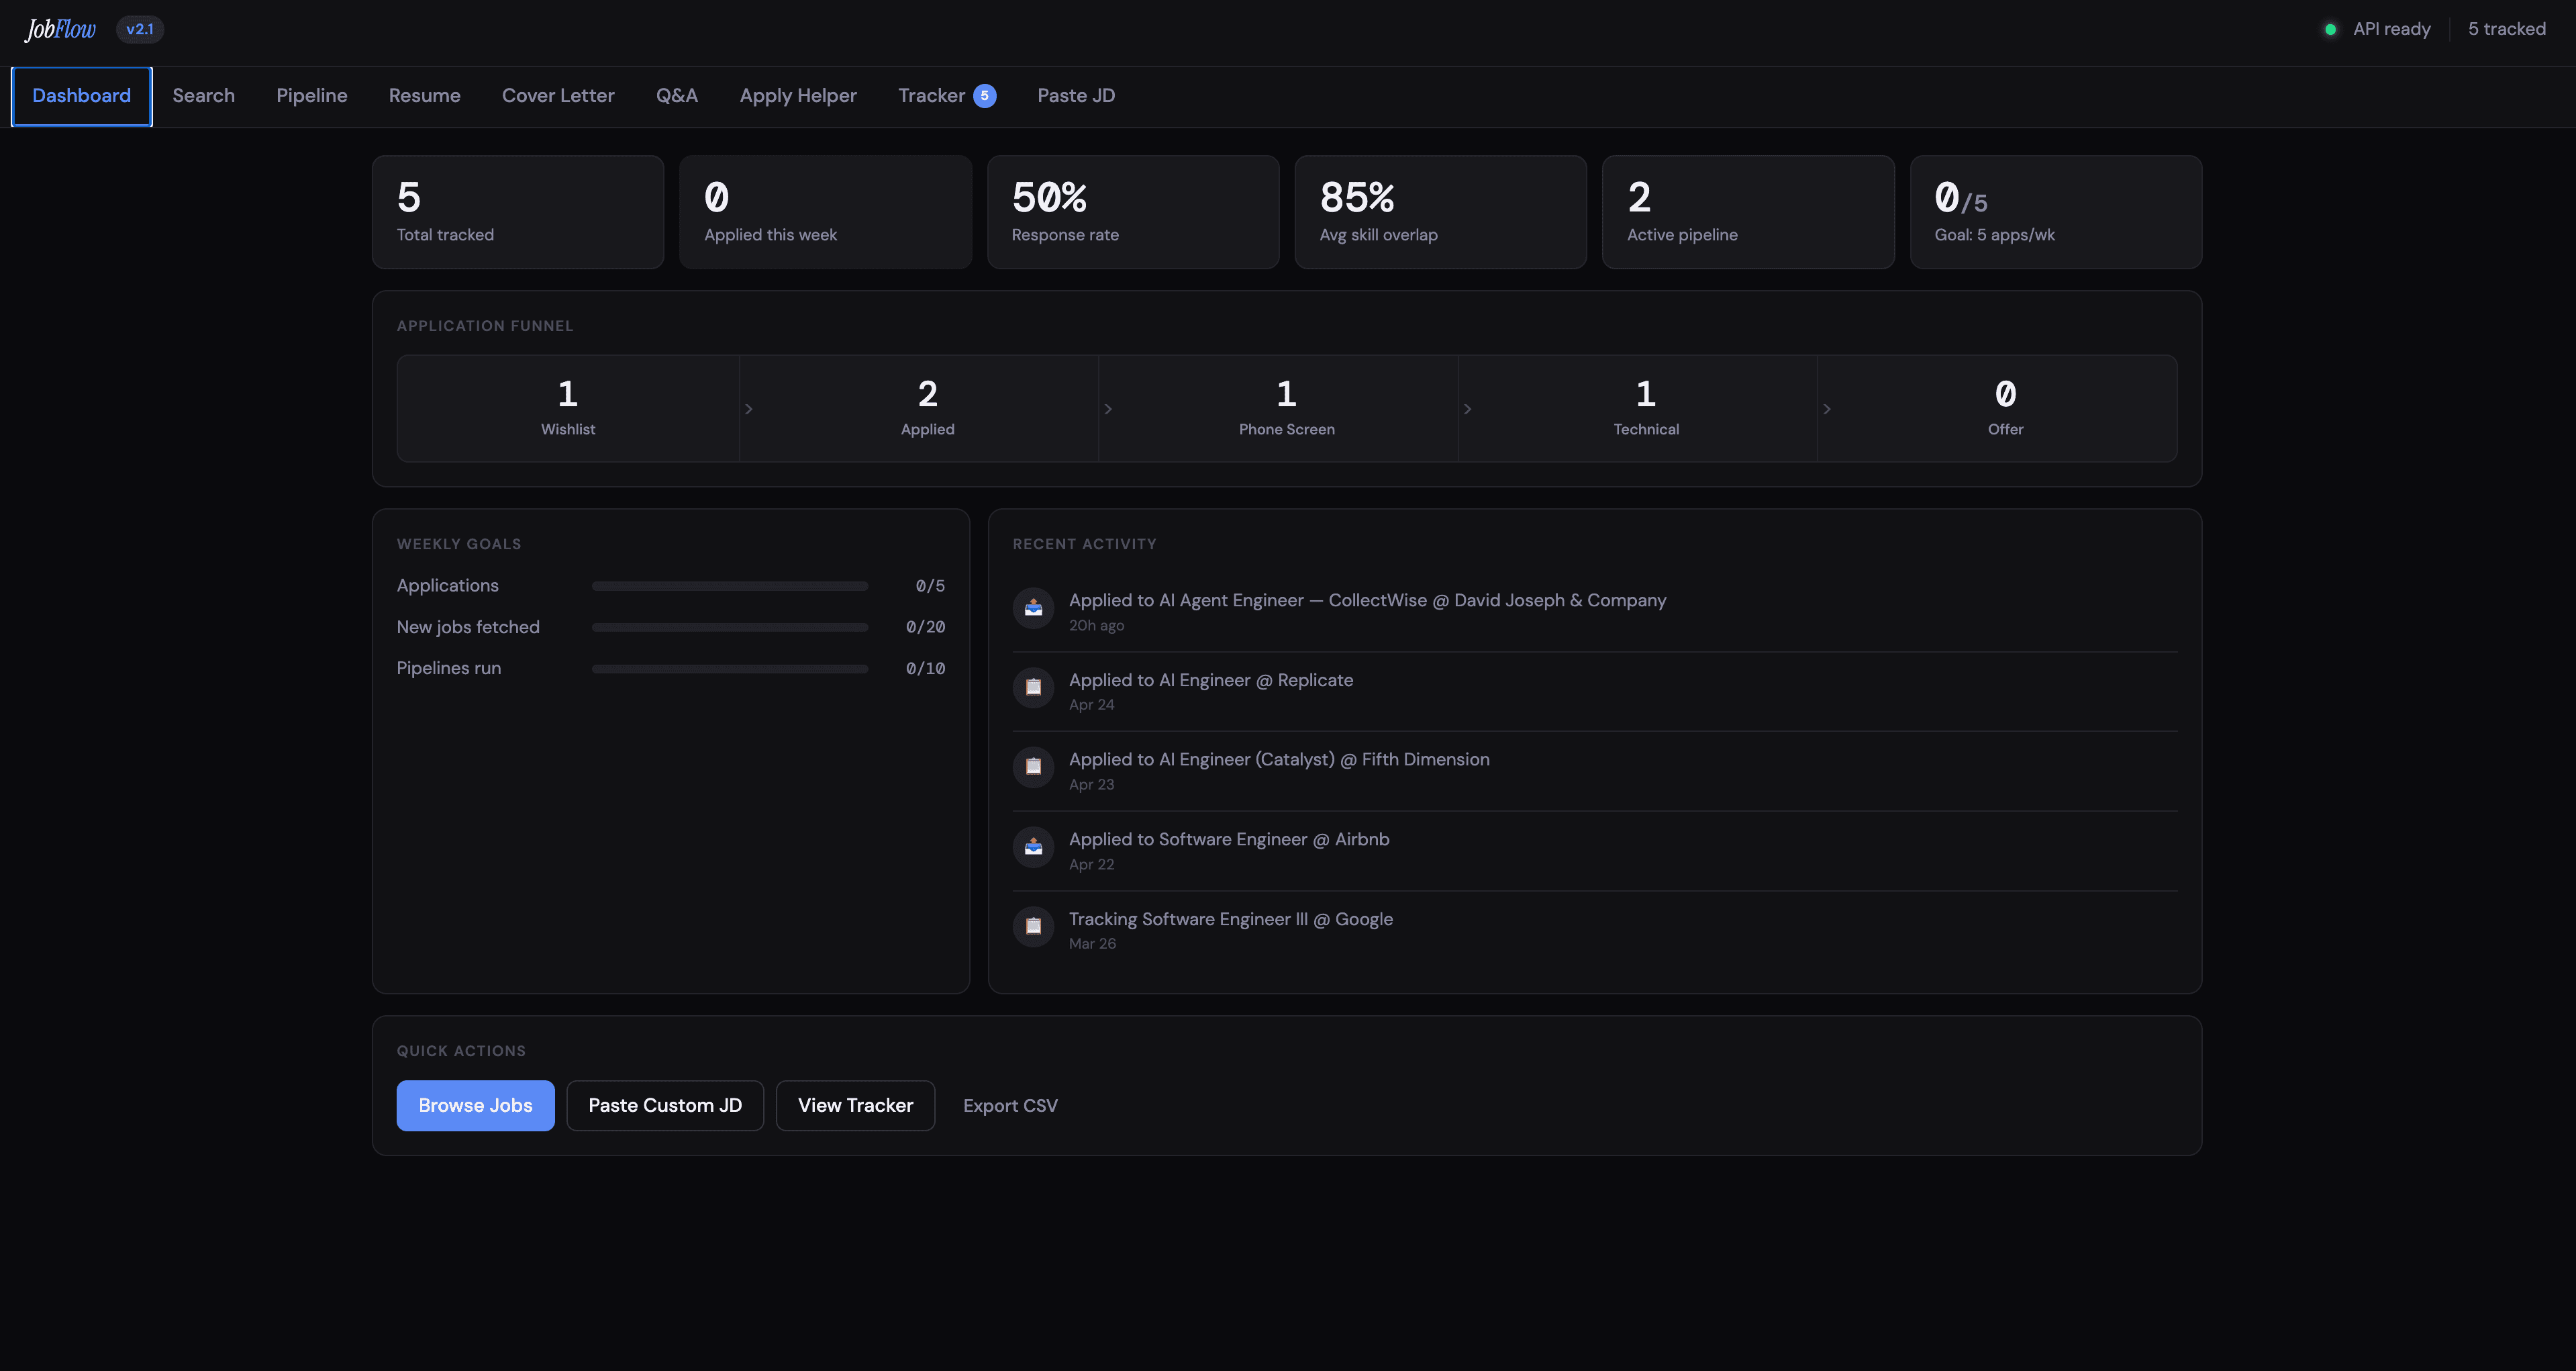This screenshot has height=1371, width=2576.
Task: Click the clipboard icon beside Google entry
Action: (x=1033, y=926)
